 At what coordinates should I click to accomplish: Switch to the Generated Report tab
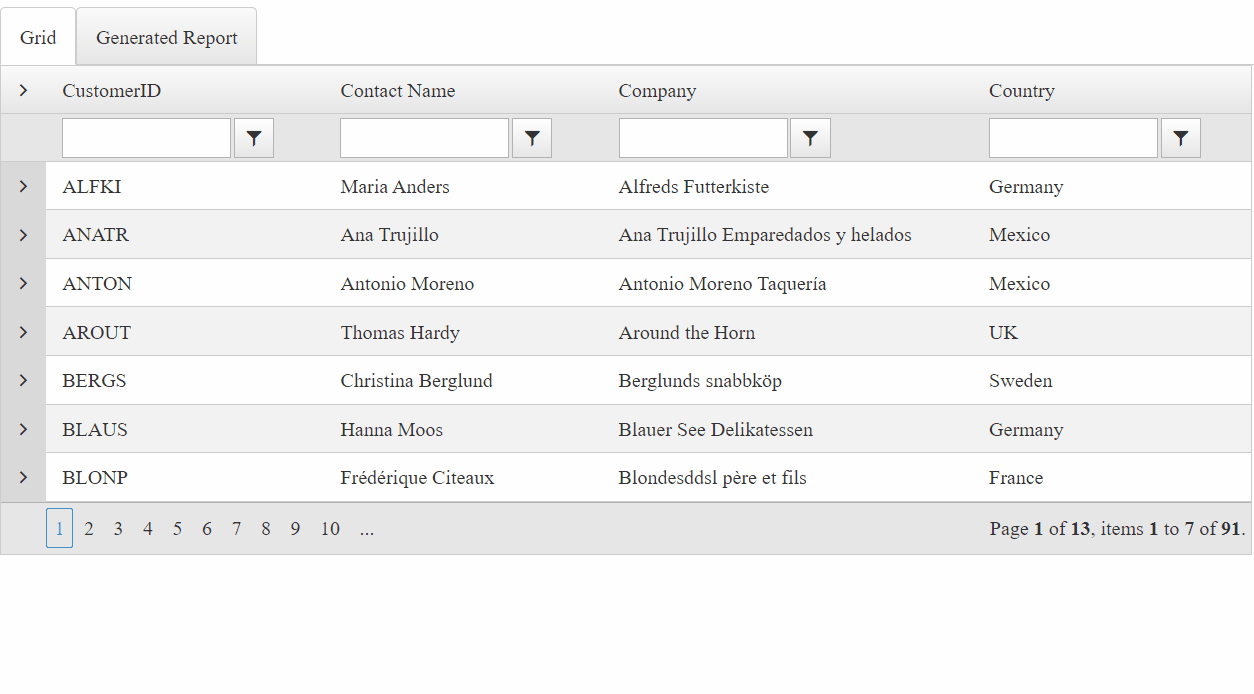tap(166, 36)
